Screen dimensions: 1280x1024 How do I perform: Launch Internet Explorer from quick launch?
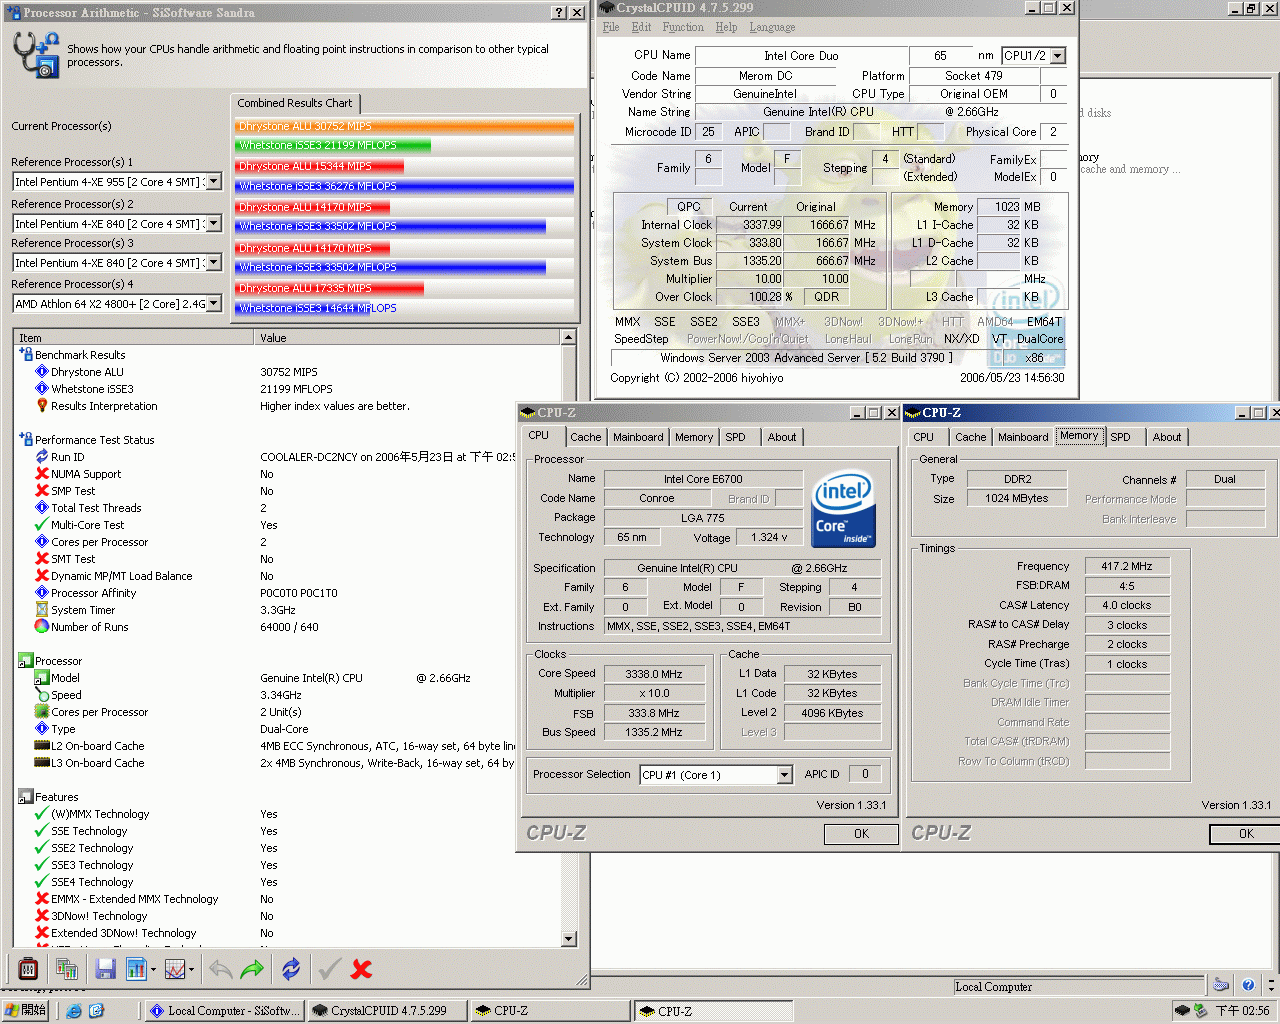point(74,1011)
